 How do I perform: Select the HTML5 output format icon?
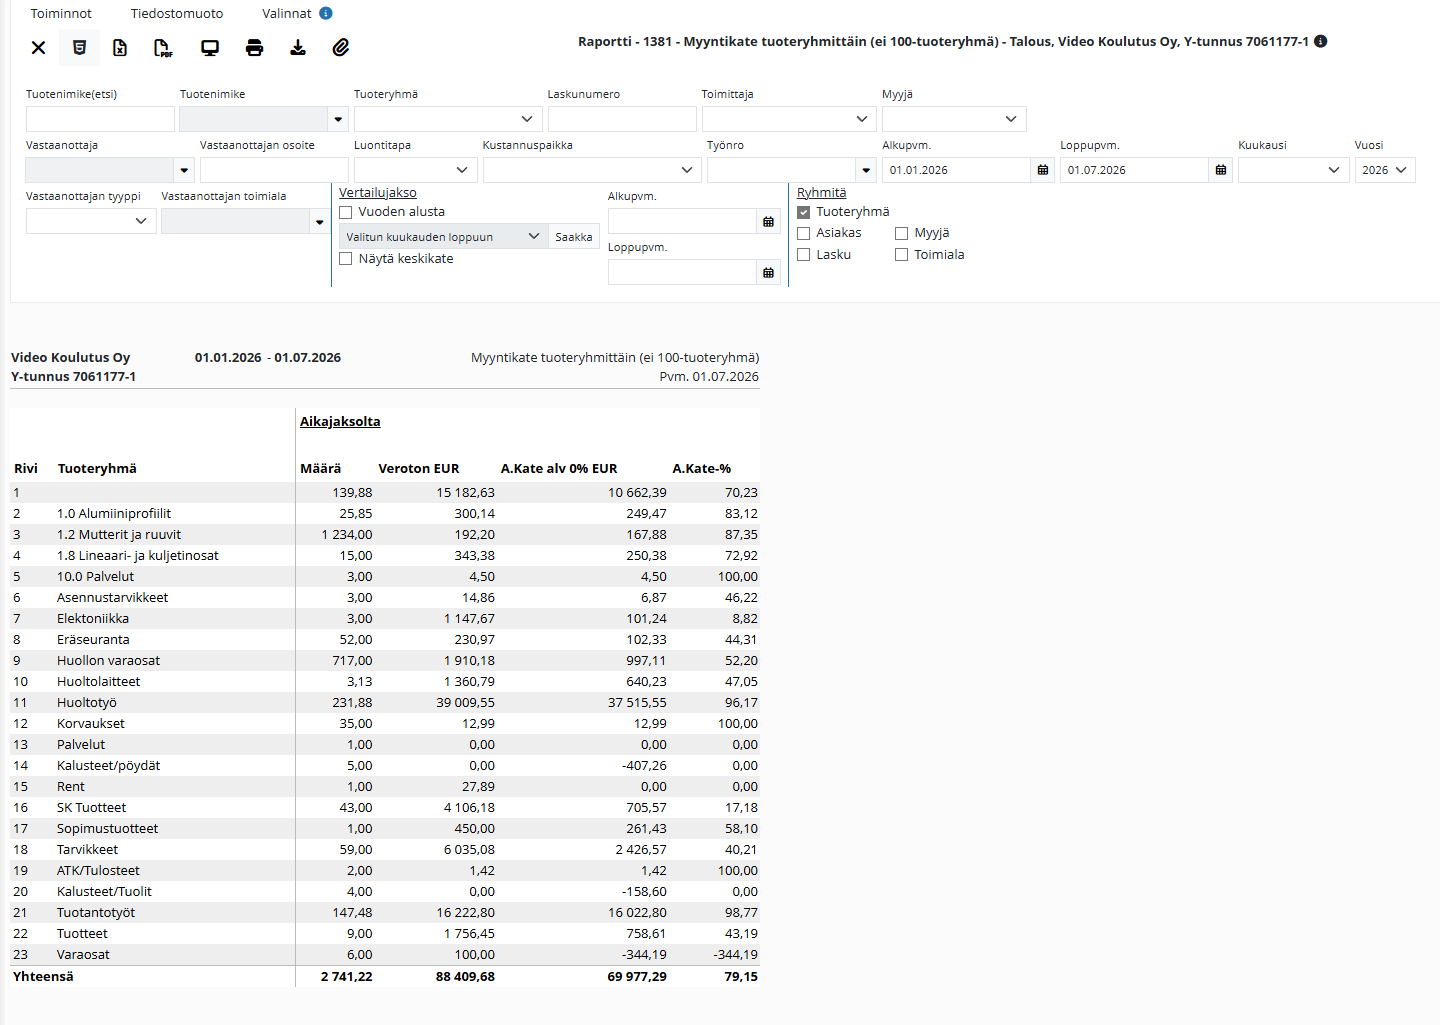79,47
